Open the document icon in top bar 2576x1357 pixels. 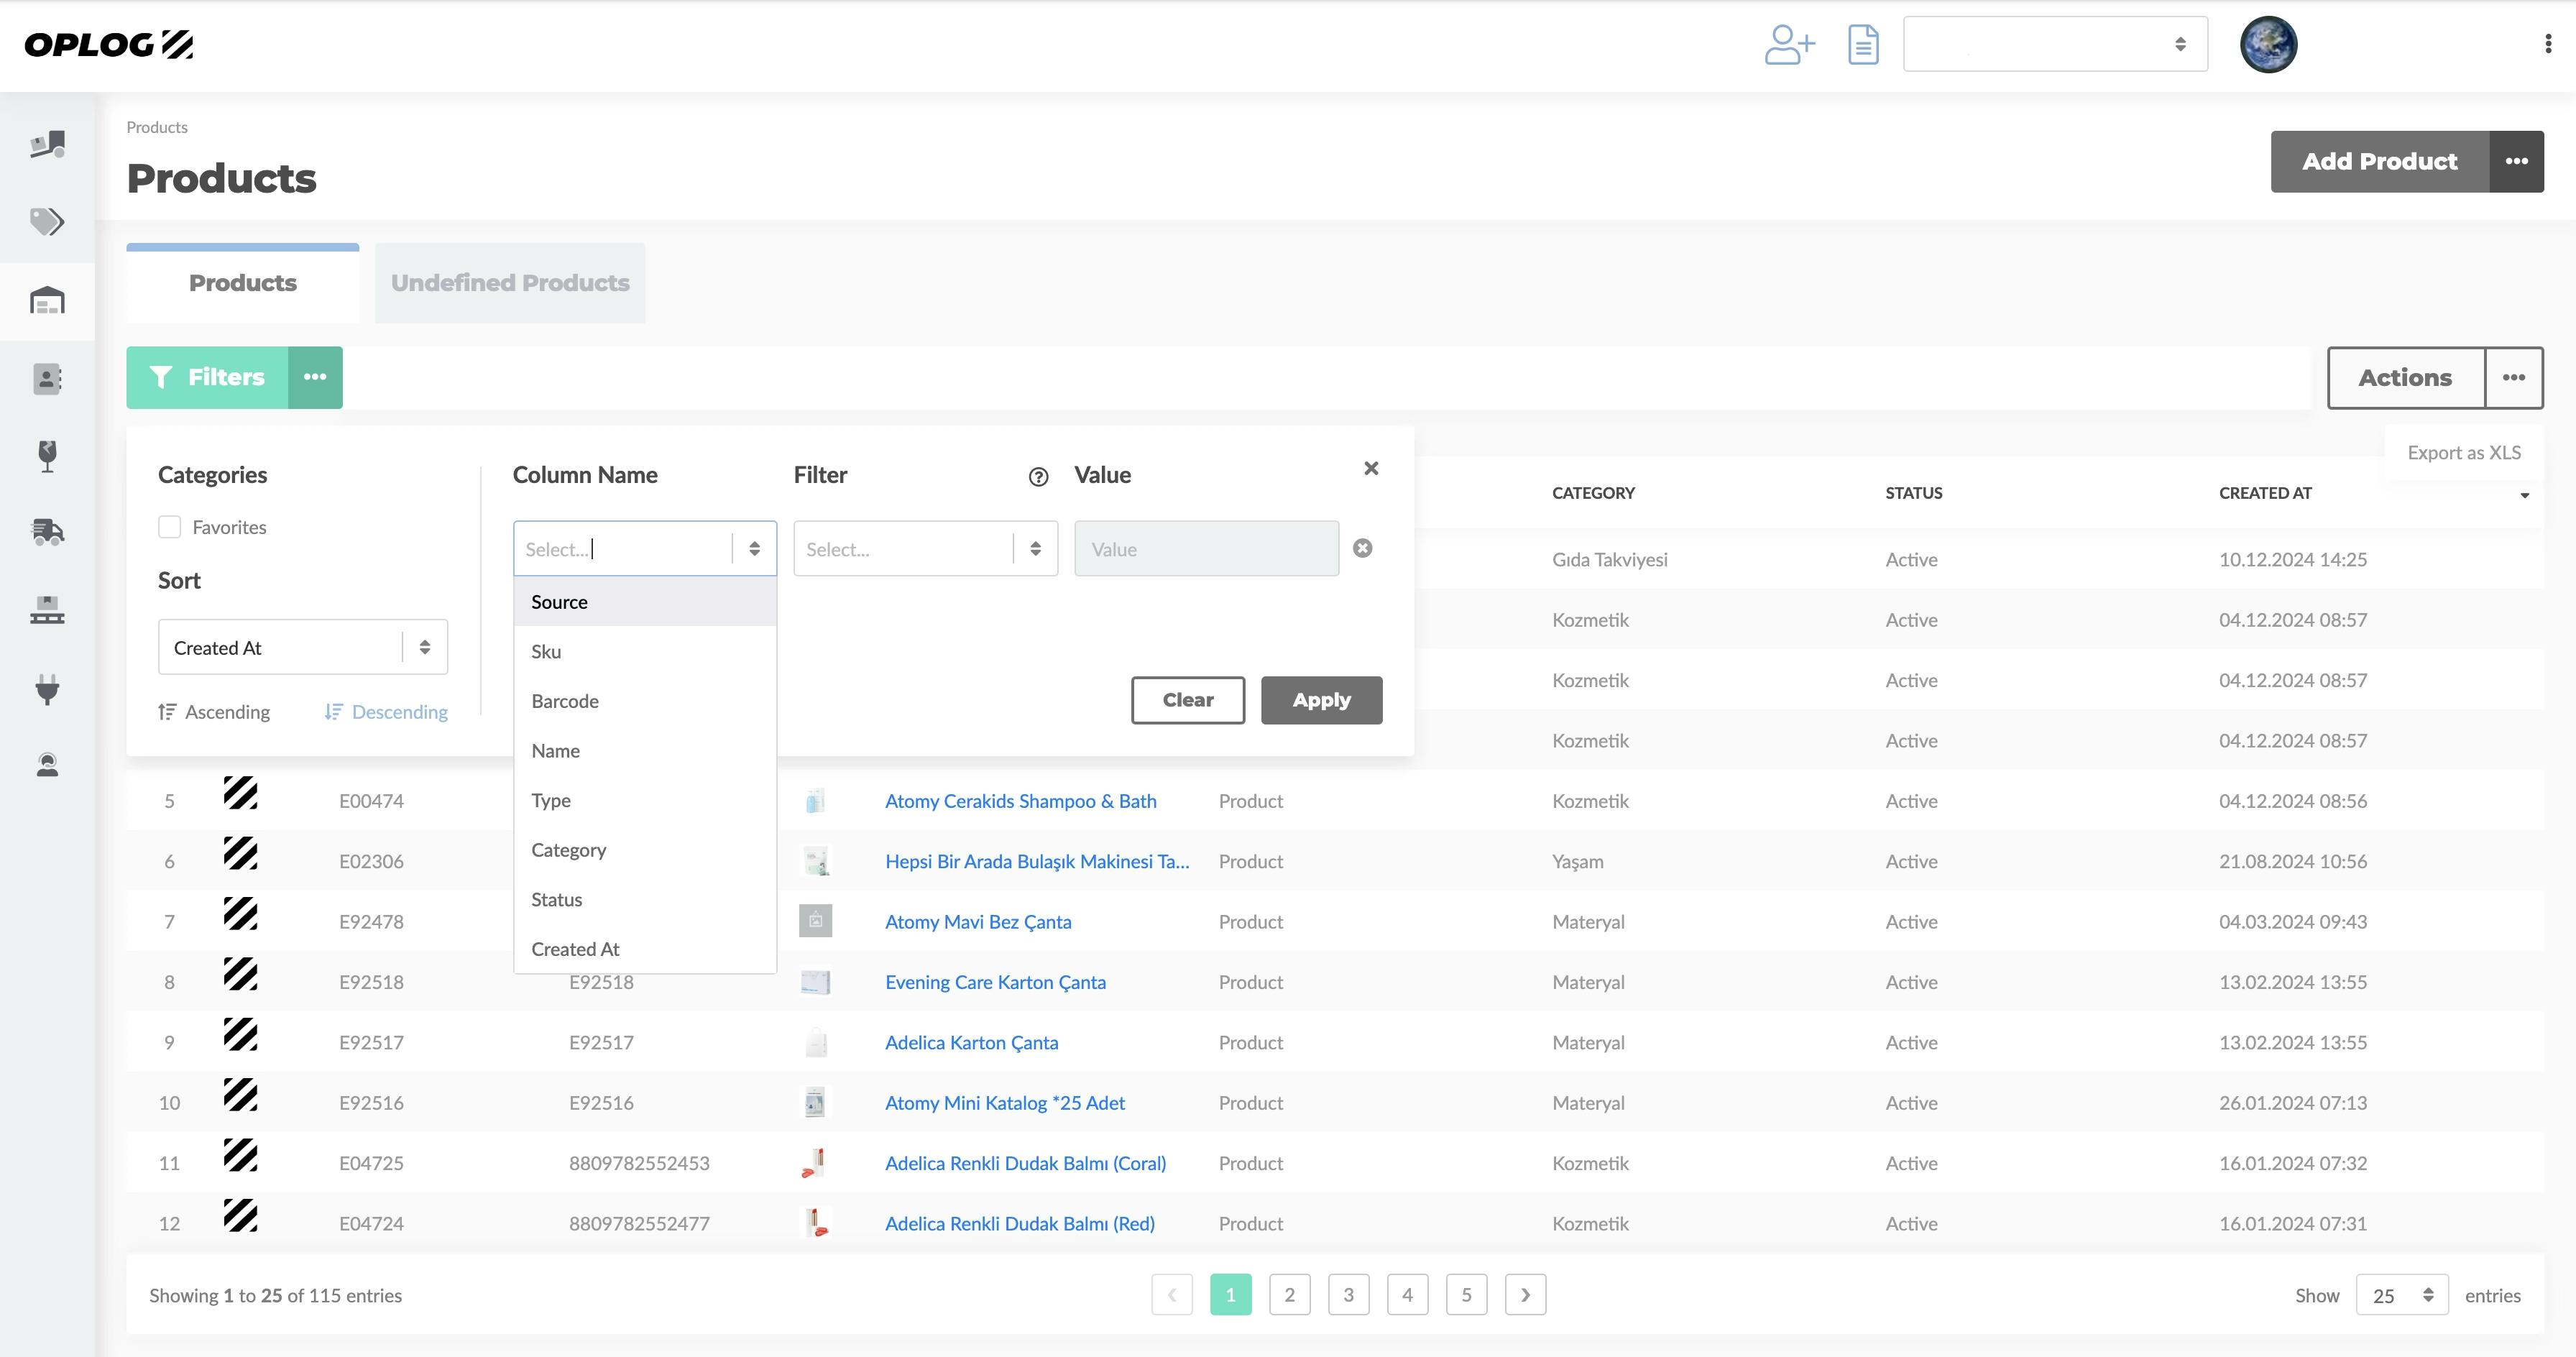pyautogui.click(x=1862, y=44)
